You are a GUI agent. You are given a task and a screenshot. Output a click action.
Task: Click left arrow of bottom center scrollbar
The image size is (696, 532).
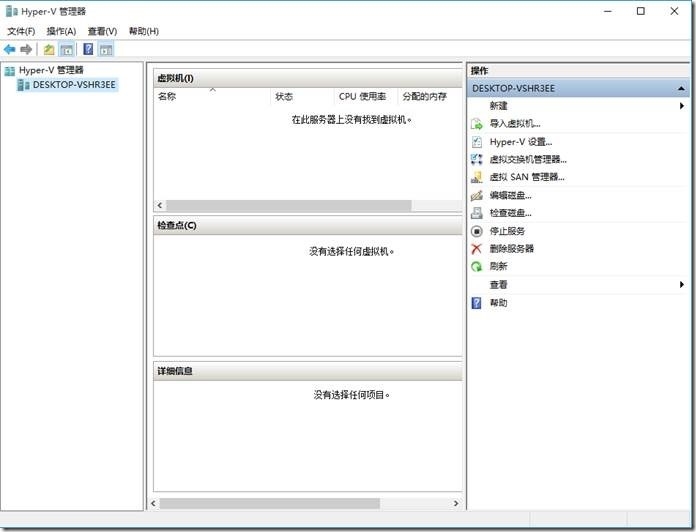[154, 504]
